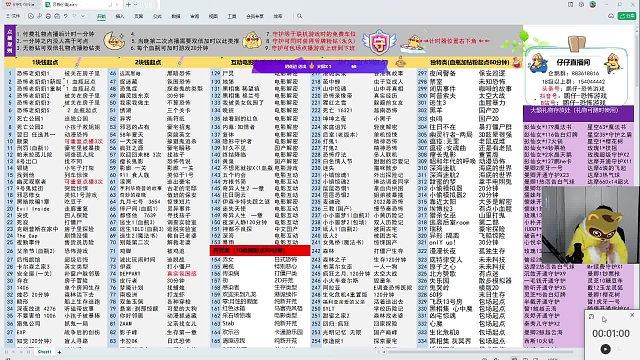This screenshot has height=360, width=640.
Task: Click the redo arrow in quick toolbar
Action: pyautogui.click(x=74, y=16)
